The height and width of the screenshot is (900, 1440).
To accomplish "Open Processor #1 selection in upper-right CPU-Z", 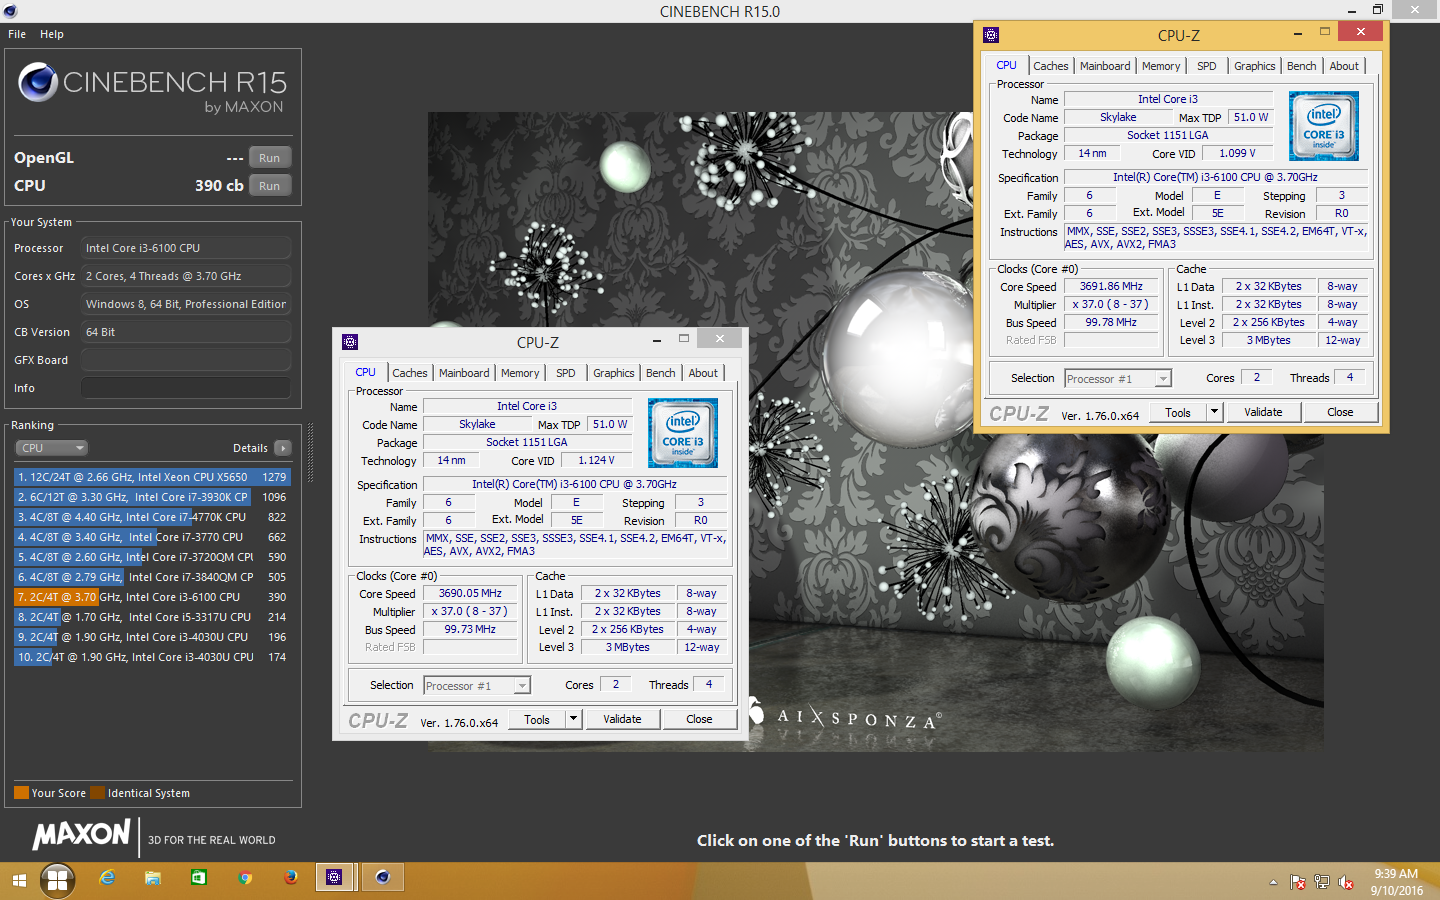I will click(1117, 378).
